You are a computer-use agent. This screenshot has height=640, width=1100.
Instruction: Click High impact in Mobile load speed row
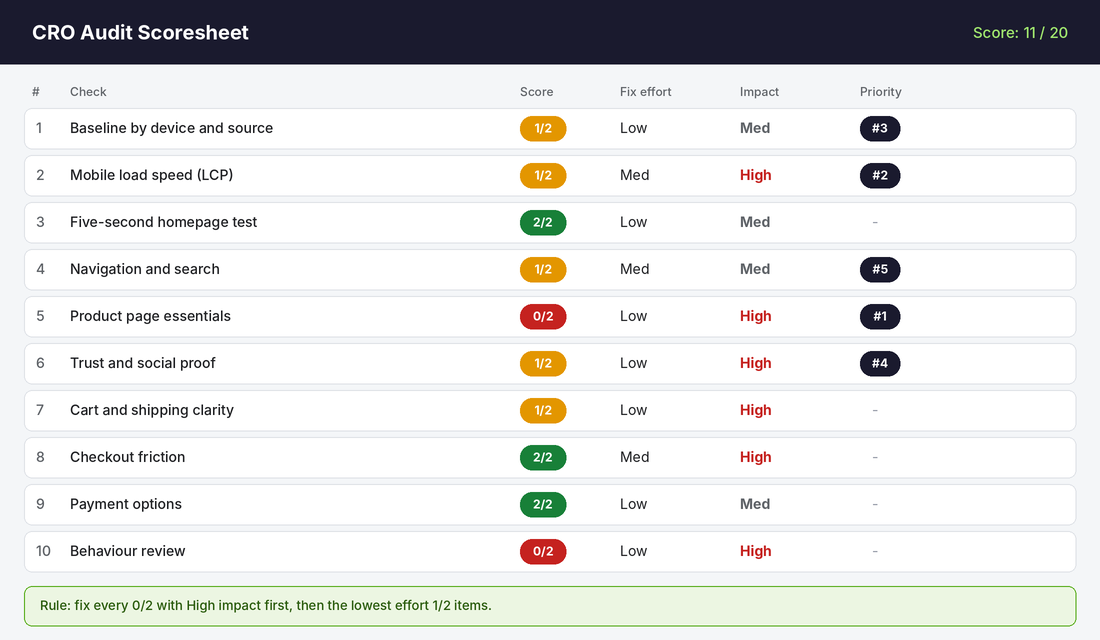click(x=756, y=175)
